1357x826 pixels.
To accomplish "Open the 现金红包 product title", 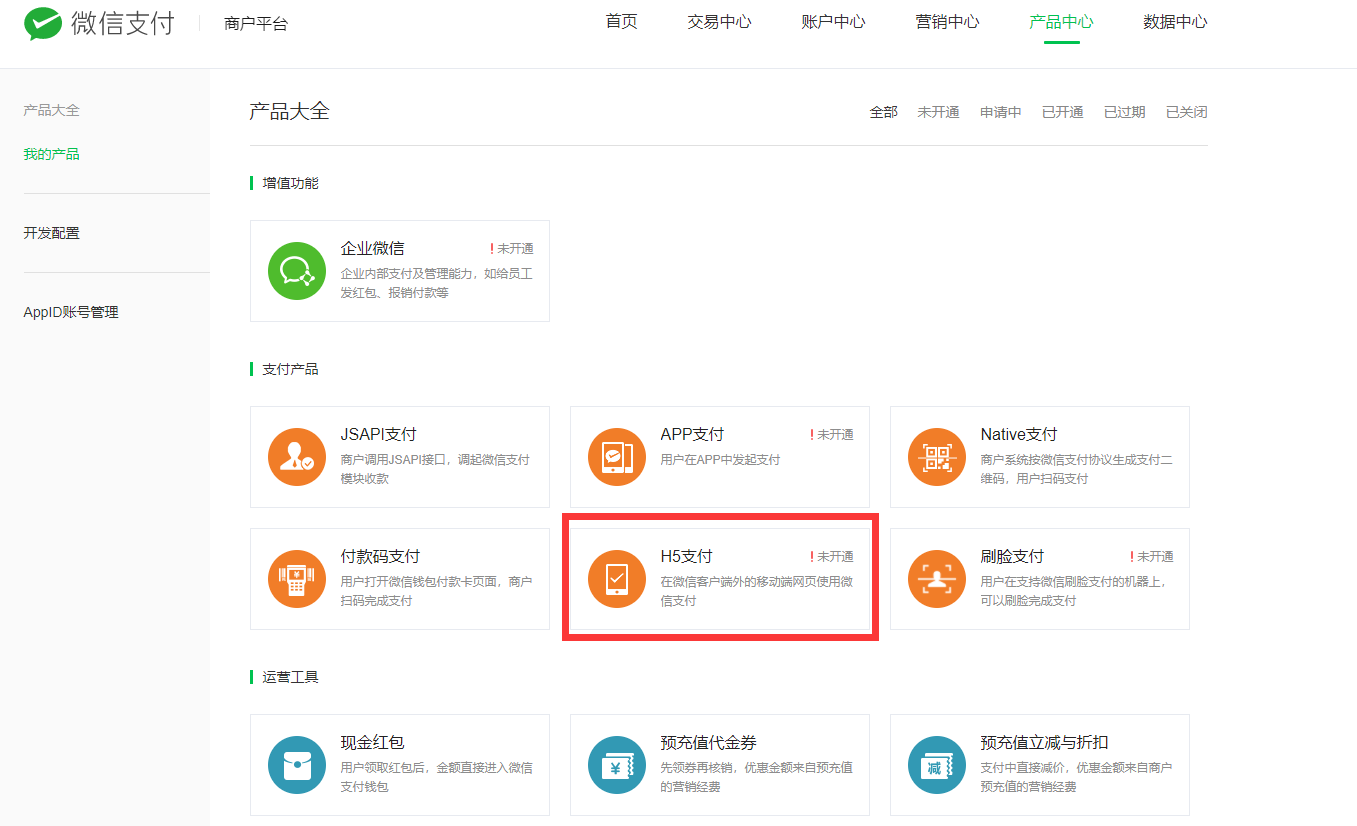I will pyautogui.click(x=373, y=742).
